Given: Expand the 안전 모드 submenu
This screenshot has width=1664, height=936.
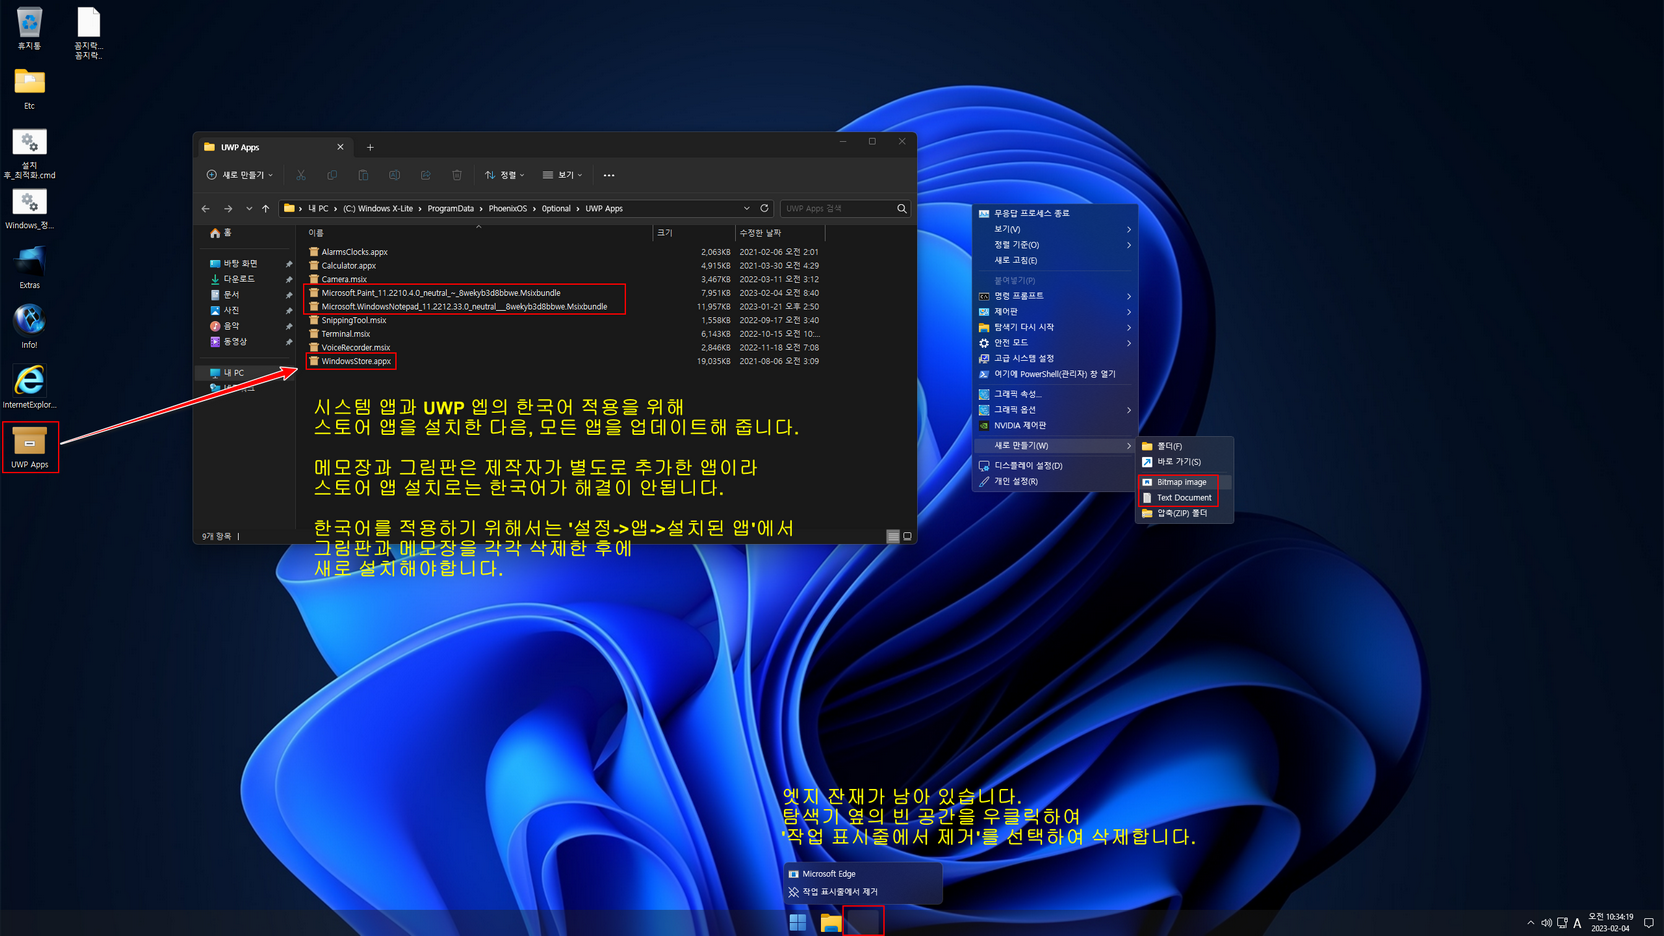Looking at the screenshot, I should click(x=1056, y=343).
